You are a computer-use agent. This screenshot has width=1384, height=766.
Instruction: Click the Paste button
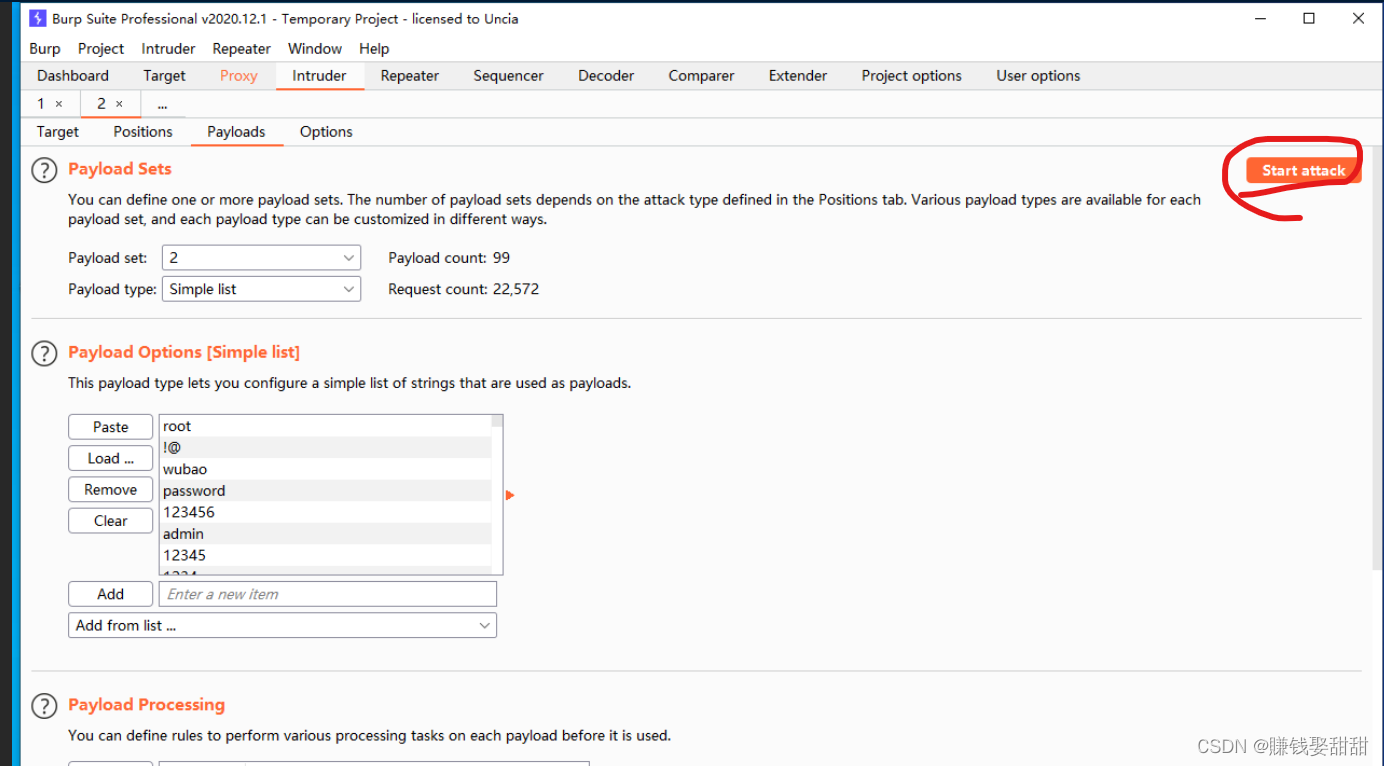click(110, 427)
